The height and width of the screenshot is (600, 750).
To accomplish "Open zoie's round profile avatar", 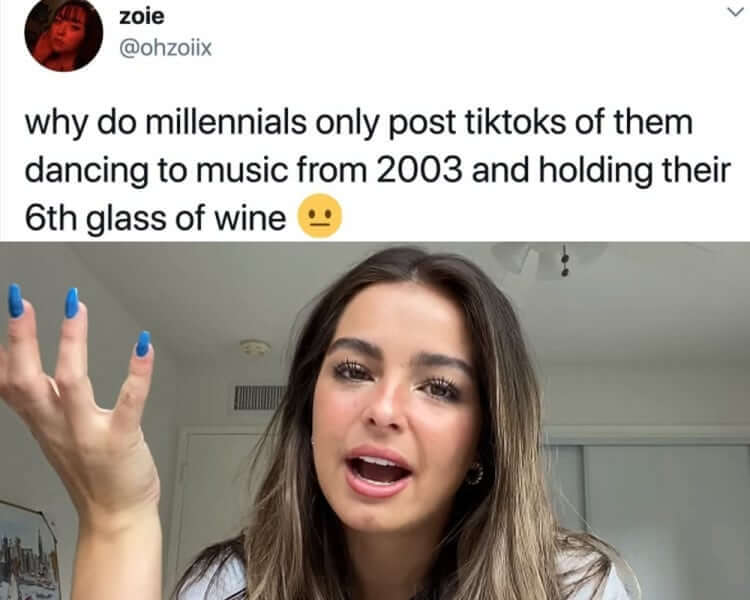I will 64,35.
